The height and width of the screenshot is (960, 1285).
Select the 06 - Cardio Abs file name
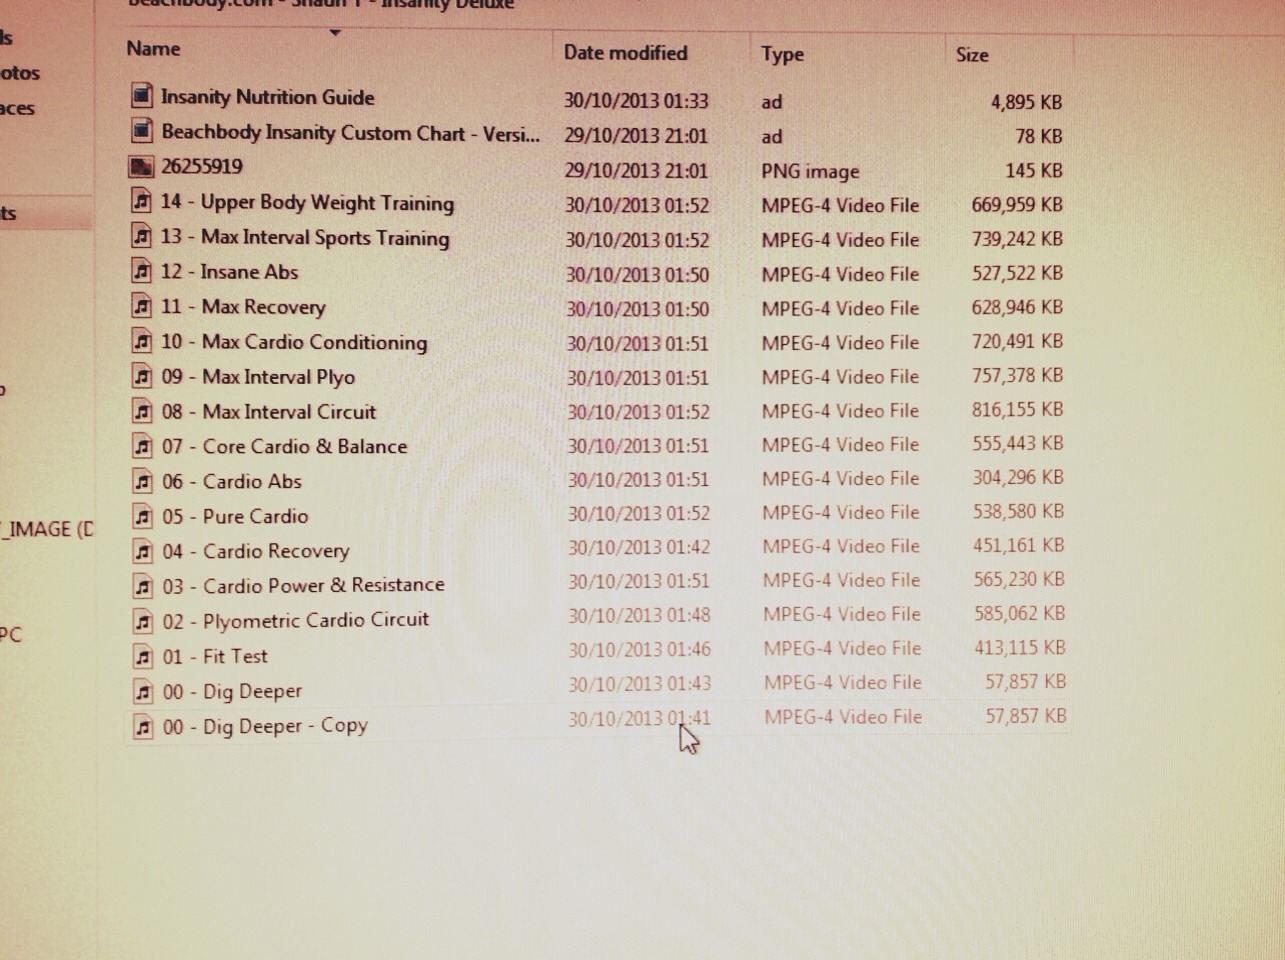point(232,481)
